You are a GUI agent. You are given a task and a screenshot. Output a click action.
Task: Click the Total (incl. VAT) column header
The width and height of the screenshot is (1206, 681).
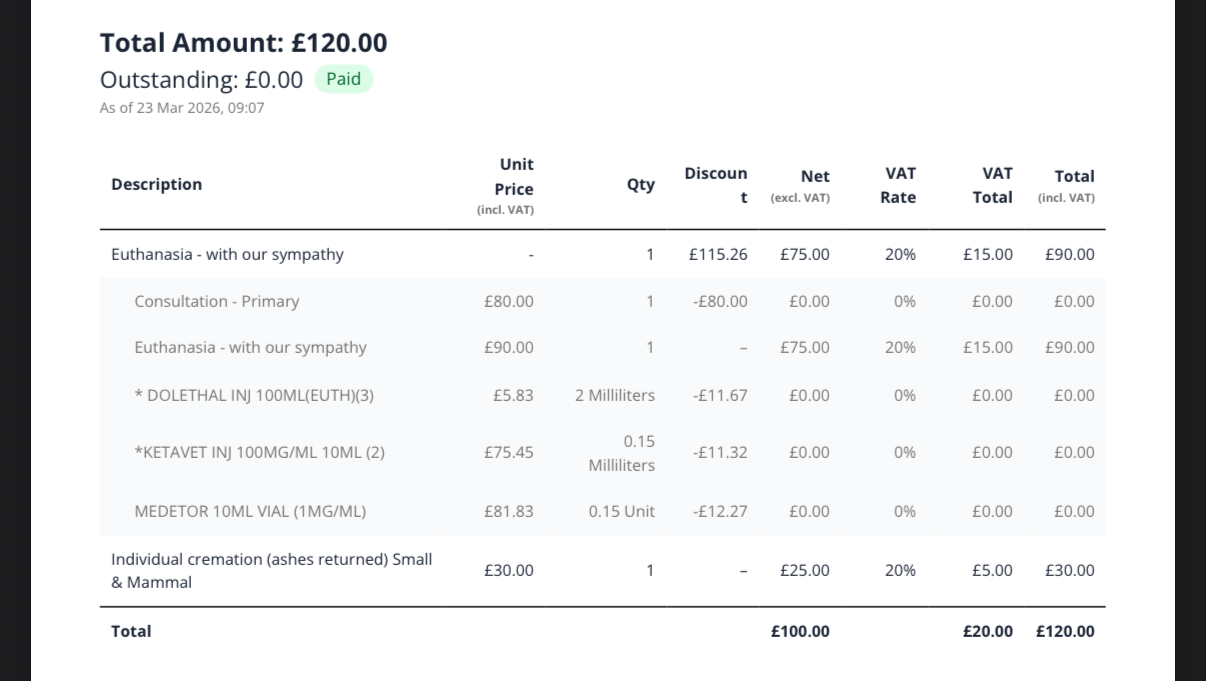pos(1068,186)
